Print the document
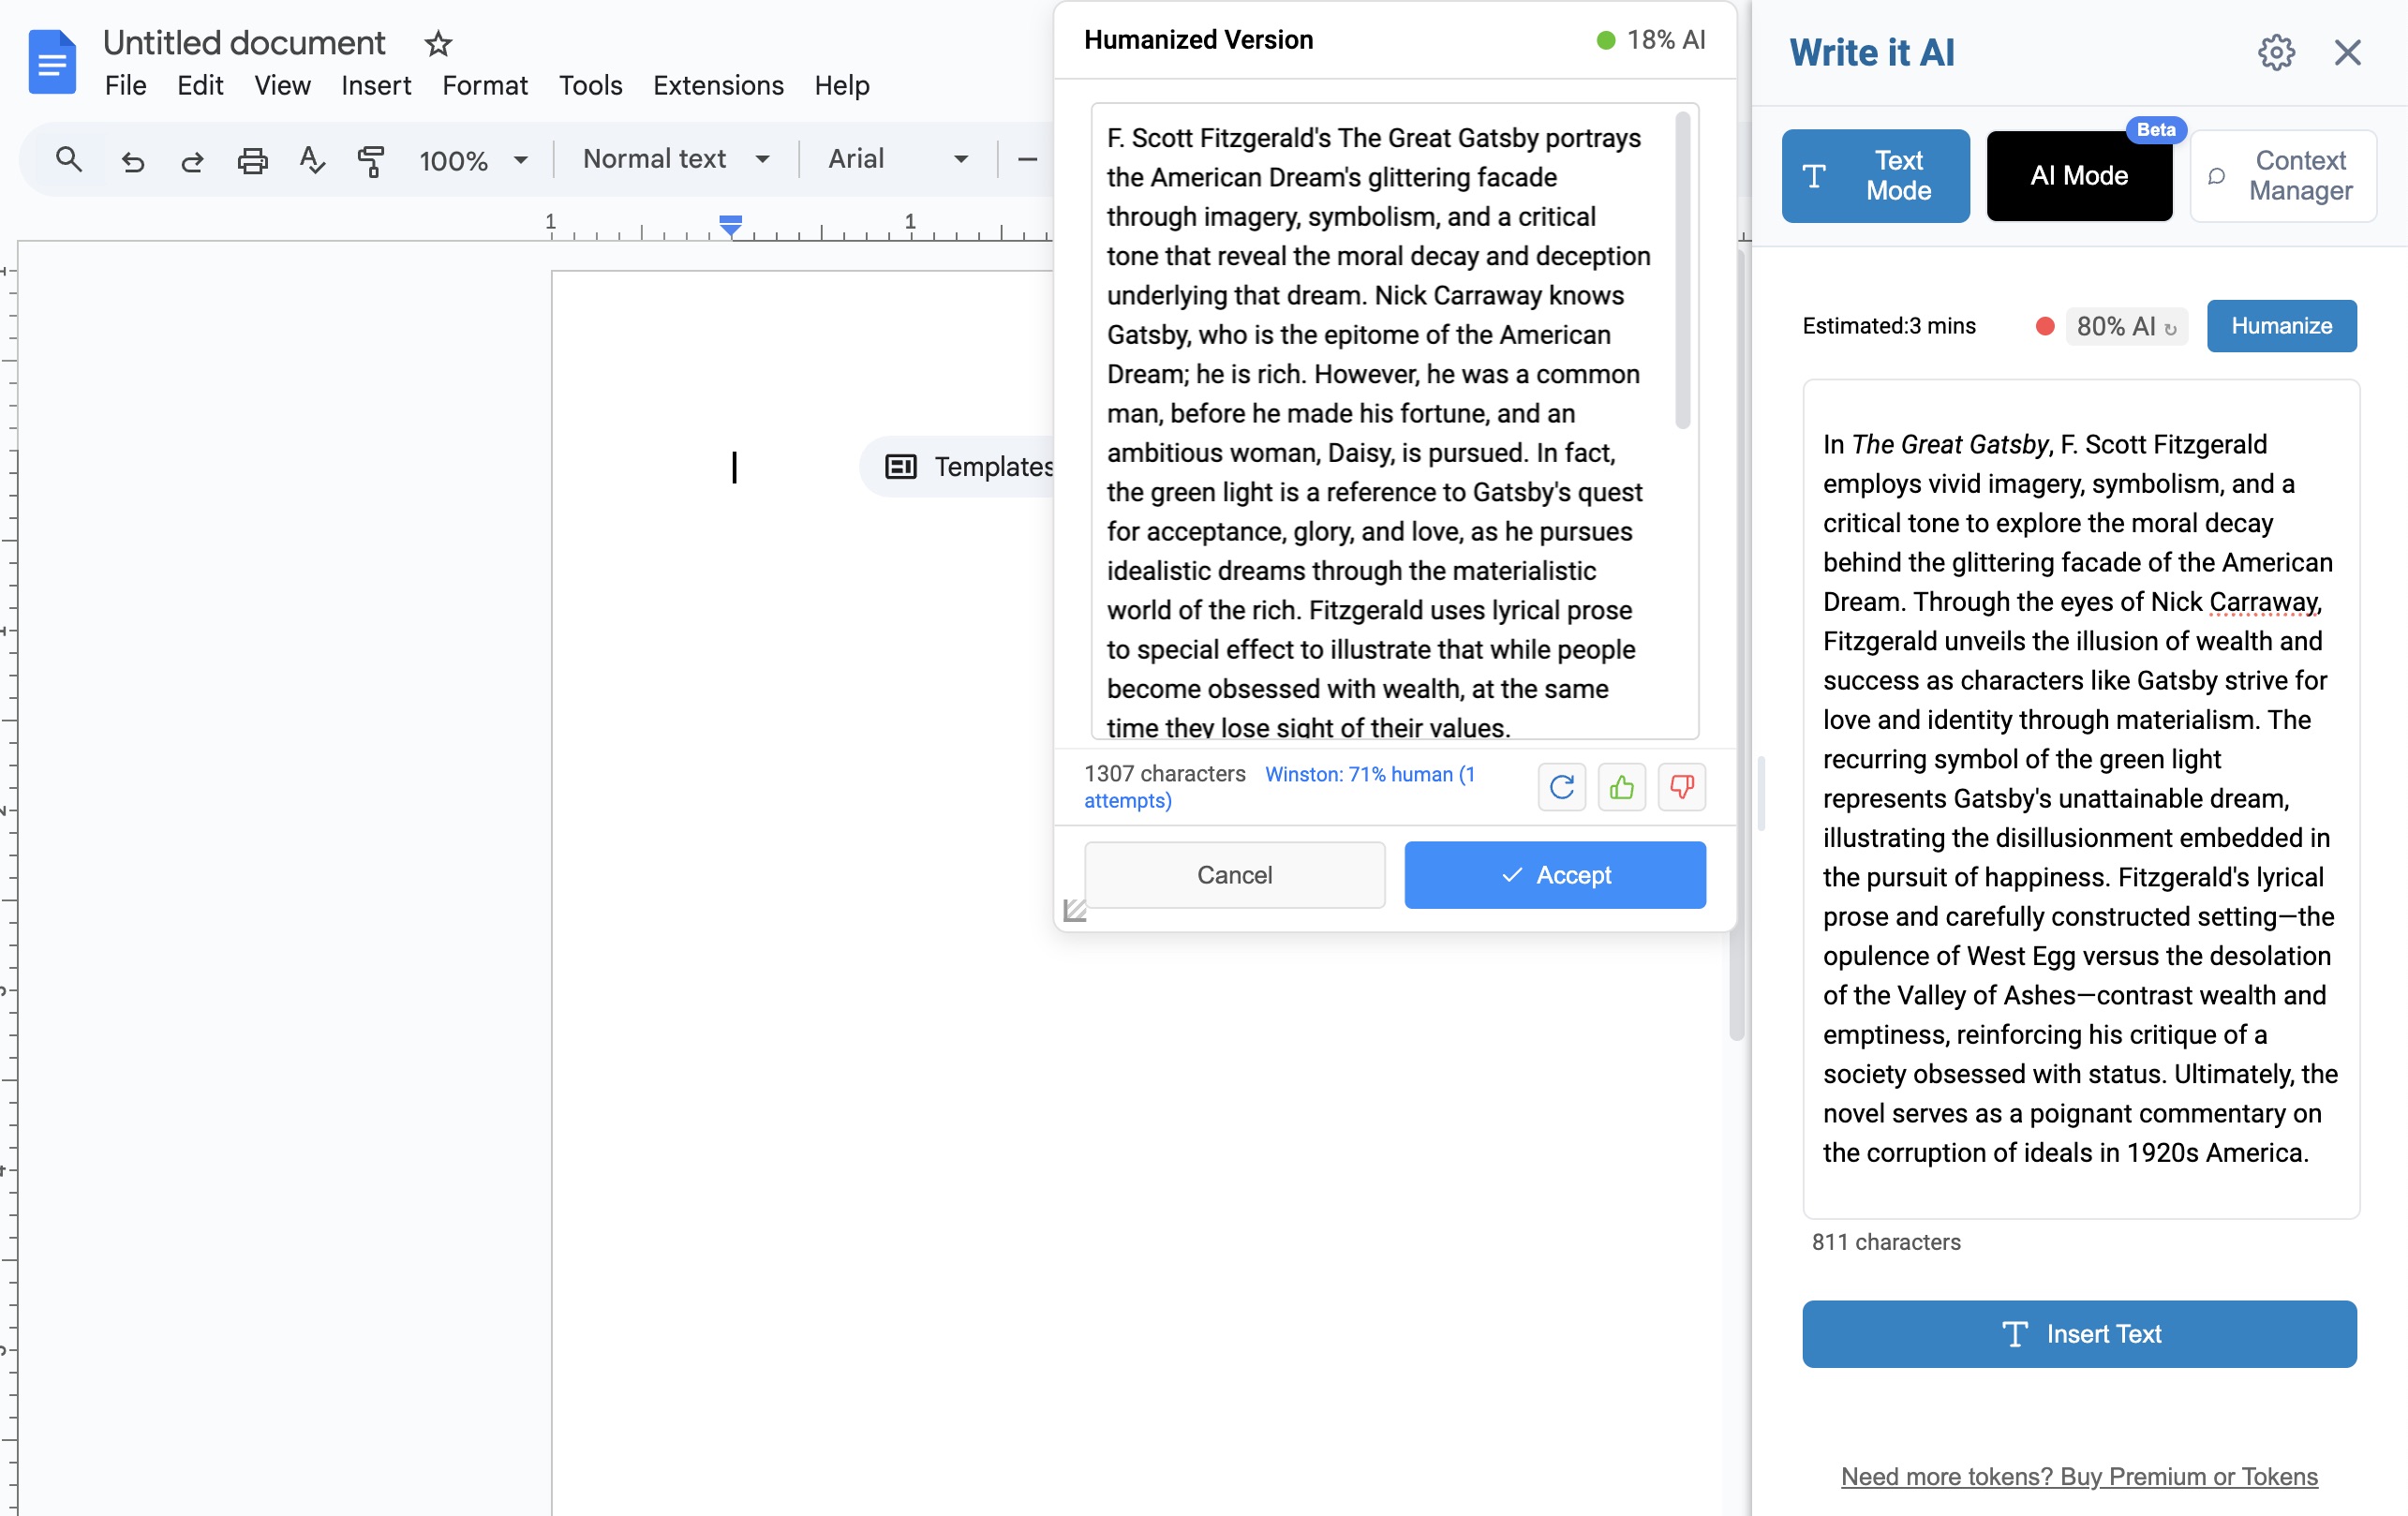Viewport: 2408px width, 1516px height. click(252, 160)
